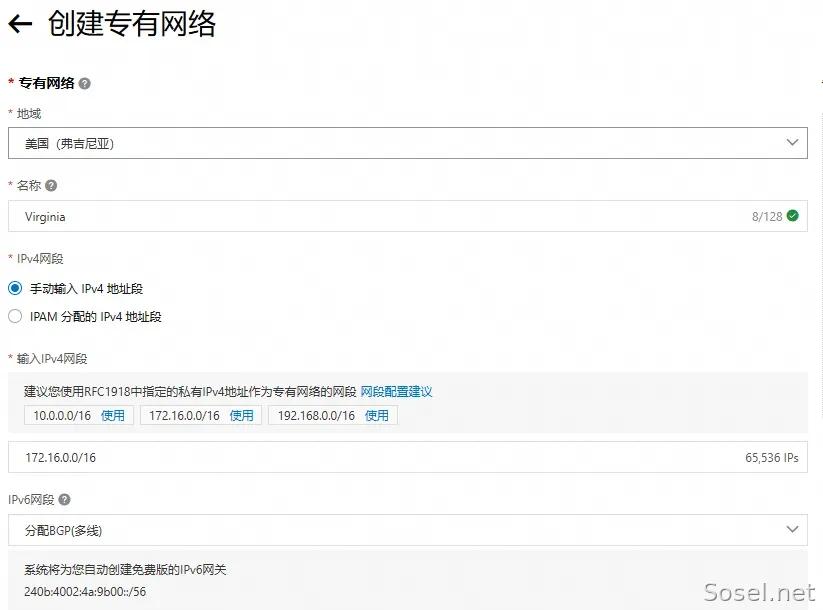
Task: Expand the IPv6网段 dropdown chevron
Action: (x=793, y=529)
